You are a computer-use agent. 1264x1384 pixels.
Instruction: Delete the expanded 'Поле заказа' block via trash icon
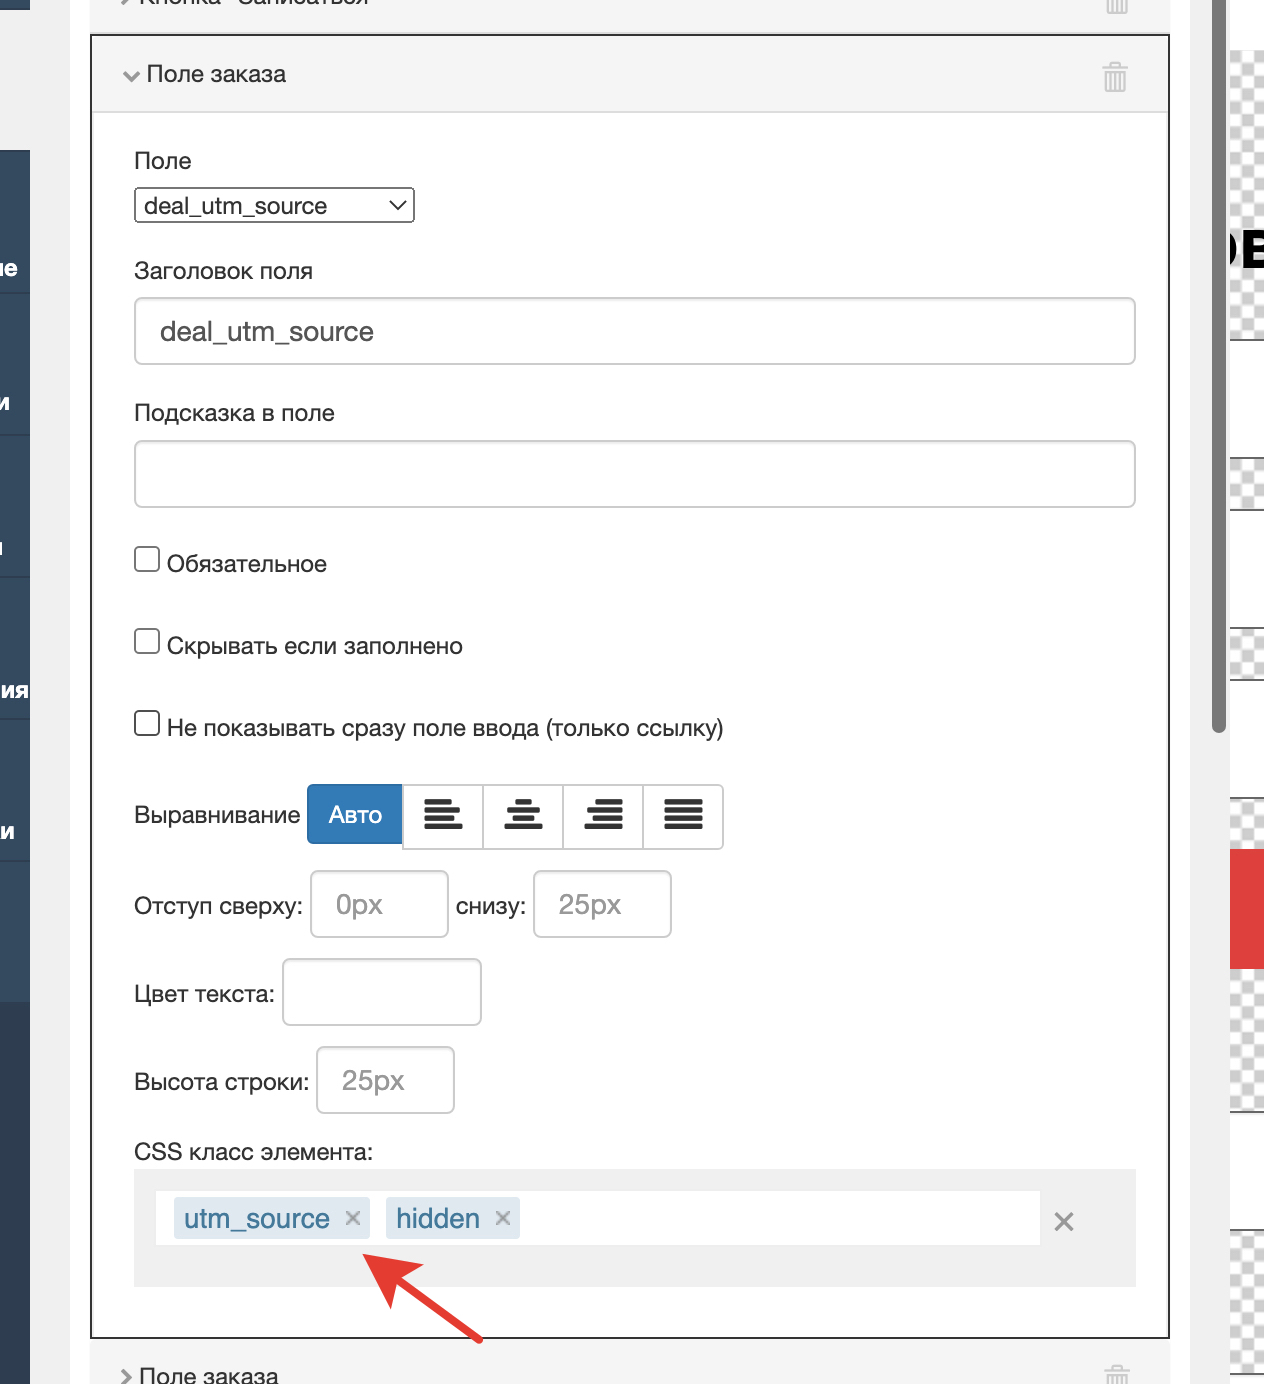click(x=1114, y=77)
